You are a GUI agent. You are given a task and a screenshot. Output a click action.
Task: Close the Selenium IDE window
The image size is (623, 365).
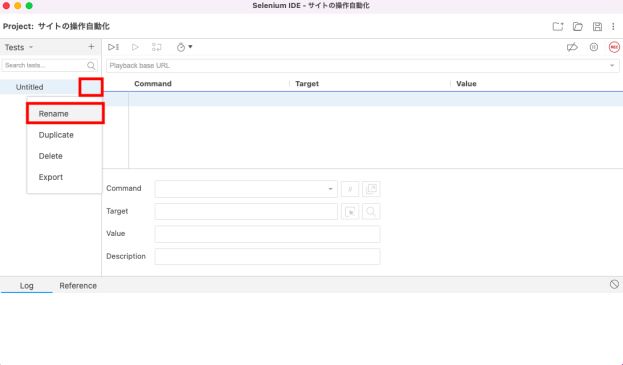[6, 6]
